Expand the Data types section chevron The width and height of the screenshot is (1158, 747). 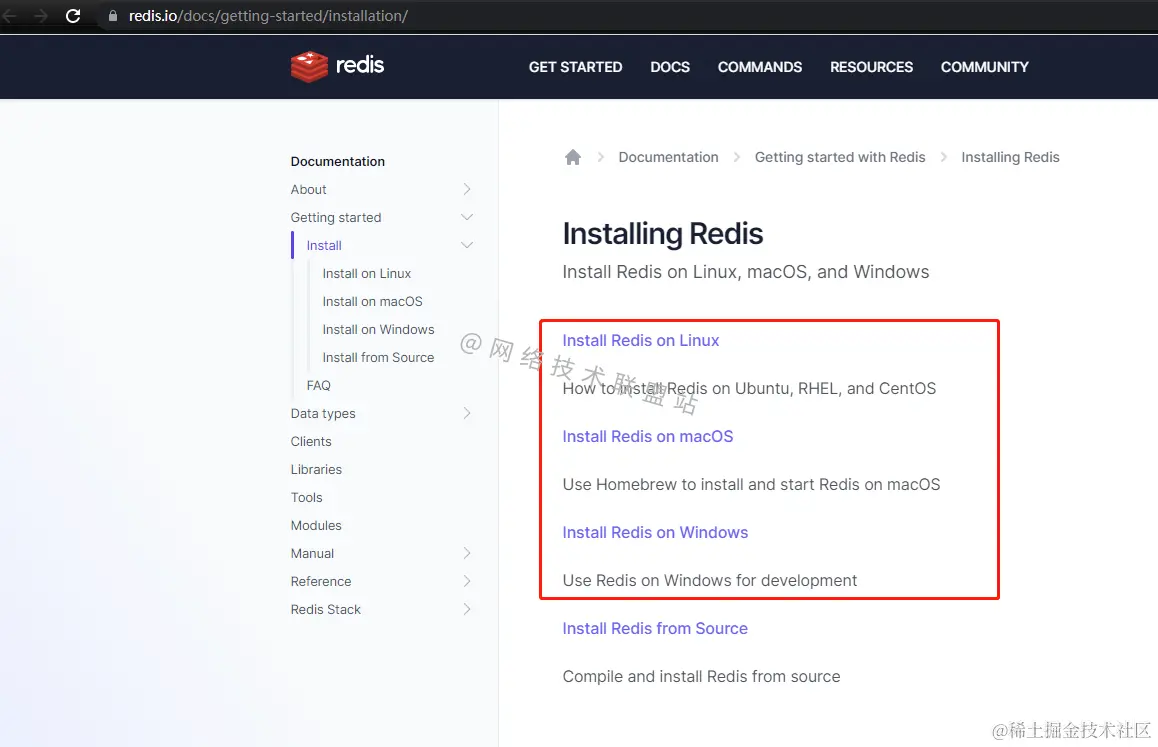click(x=467, y=413)
